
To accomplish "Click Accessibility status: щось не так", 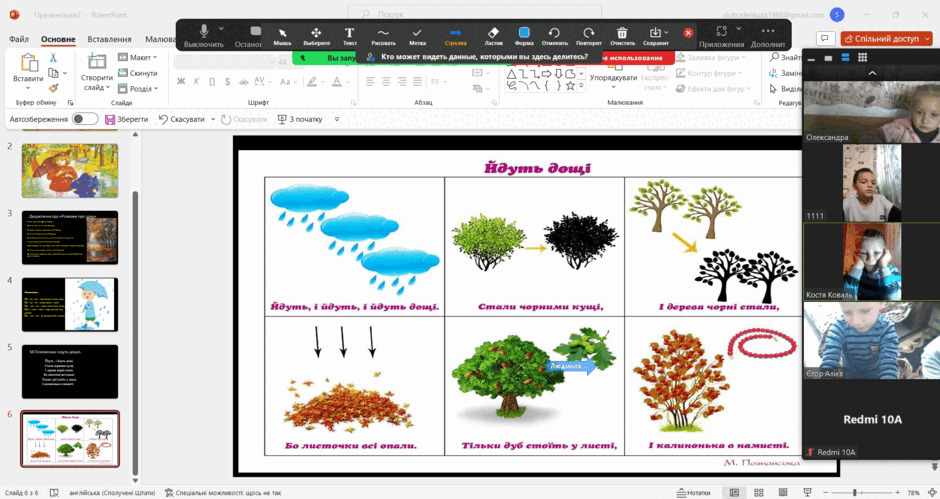I will click(222, 492).
